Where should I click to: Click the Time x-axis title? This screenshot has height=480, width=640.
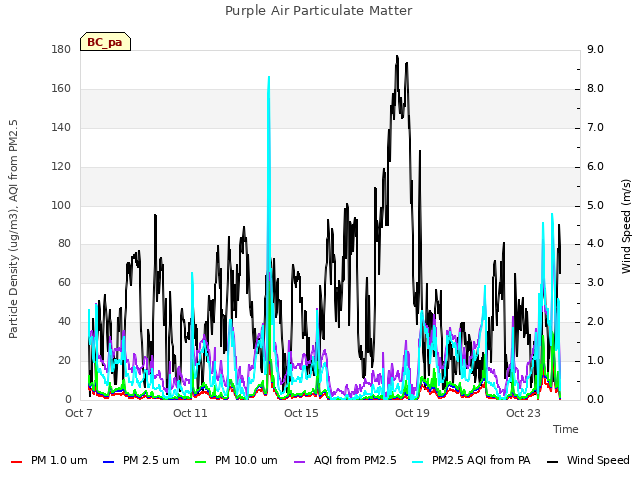pos(566,429)
